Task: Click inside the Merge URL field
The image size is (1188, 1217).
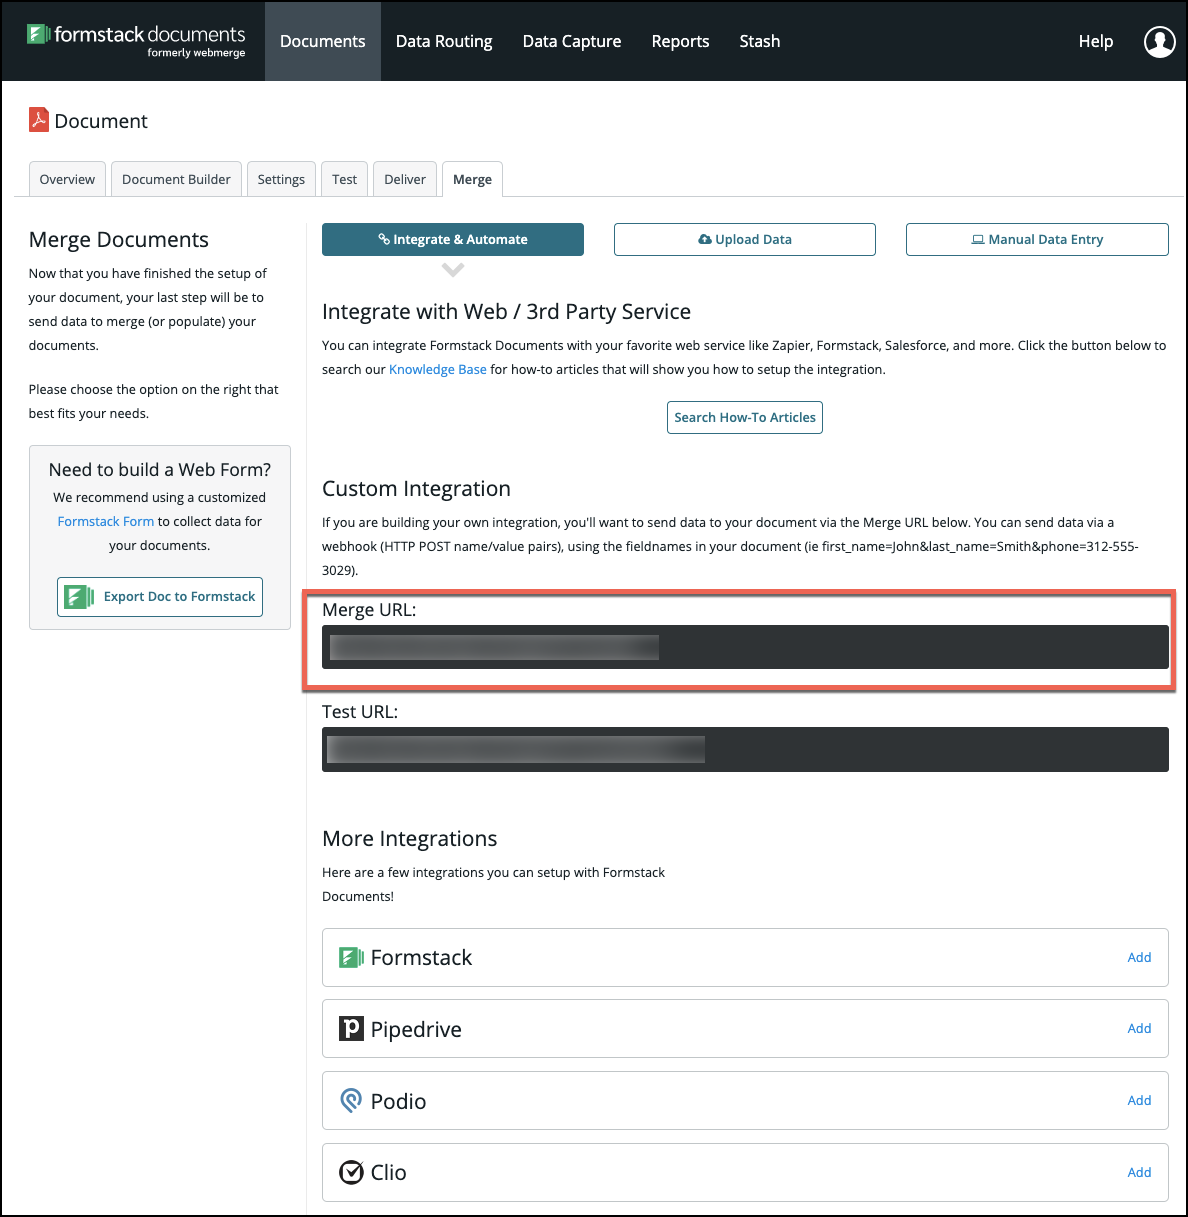Action: (x=745, y=647)
